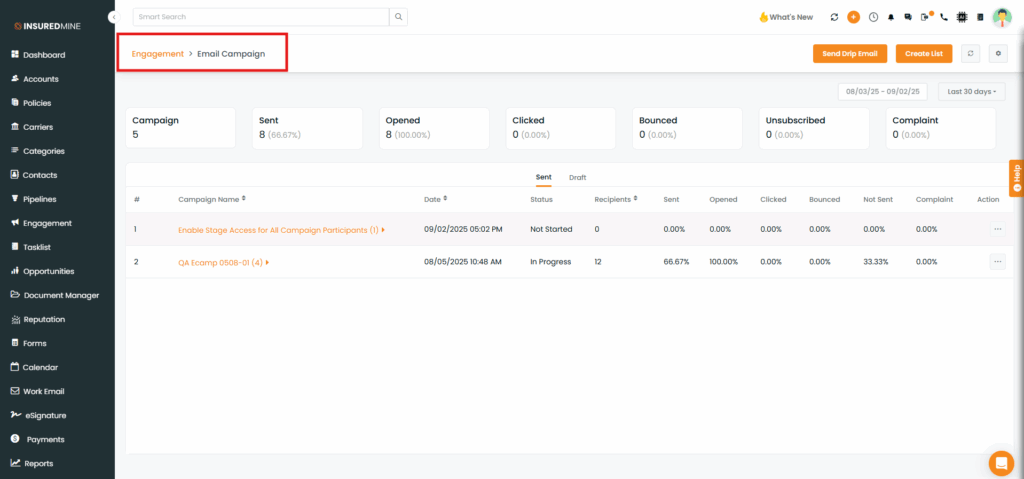Click the Smart Search input field
This screenshot has height=479, width=1024.
coord(260,17)
